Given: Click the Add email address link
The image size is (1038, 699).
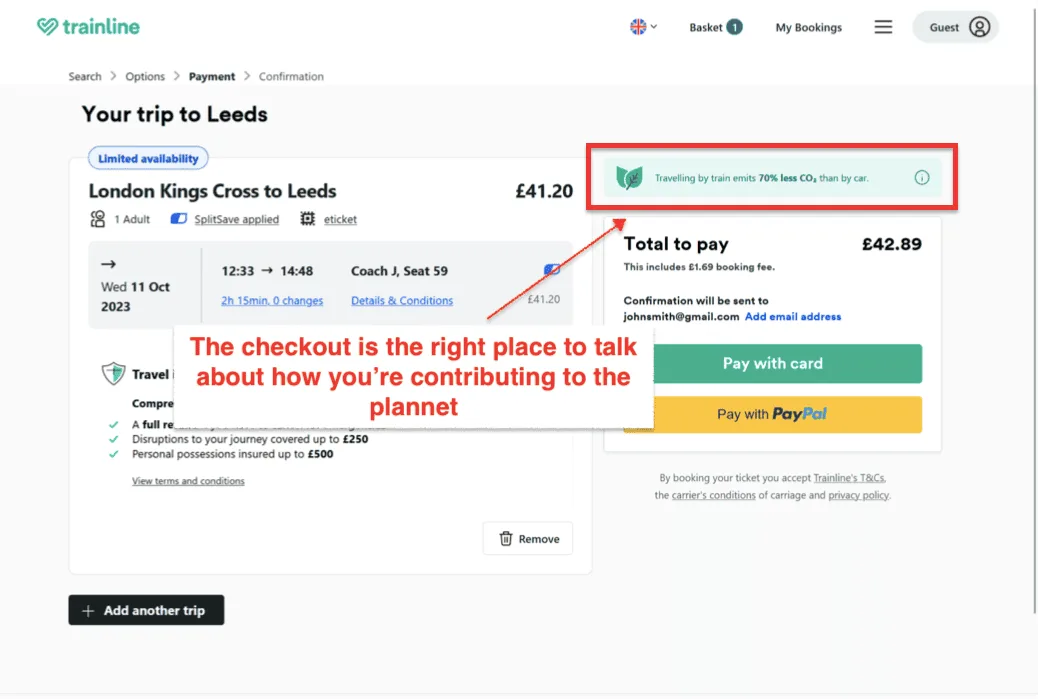Looking at the screenshot, I should click(793, 316).
